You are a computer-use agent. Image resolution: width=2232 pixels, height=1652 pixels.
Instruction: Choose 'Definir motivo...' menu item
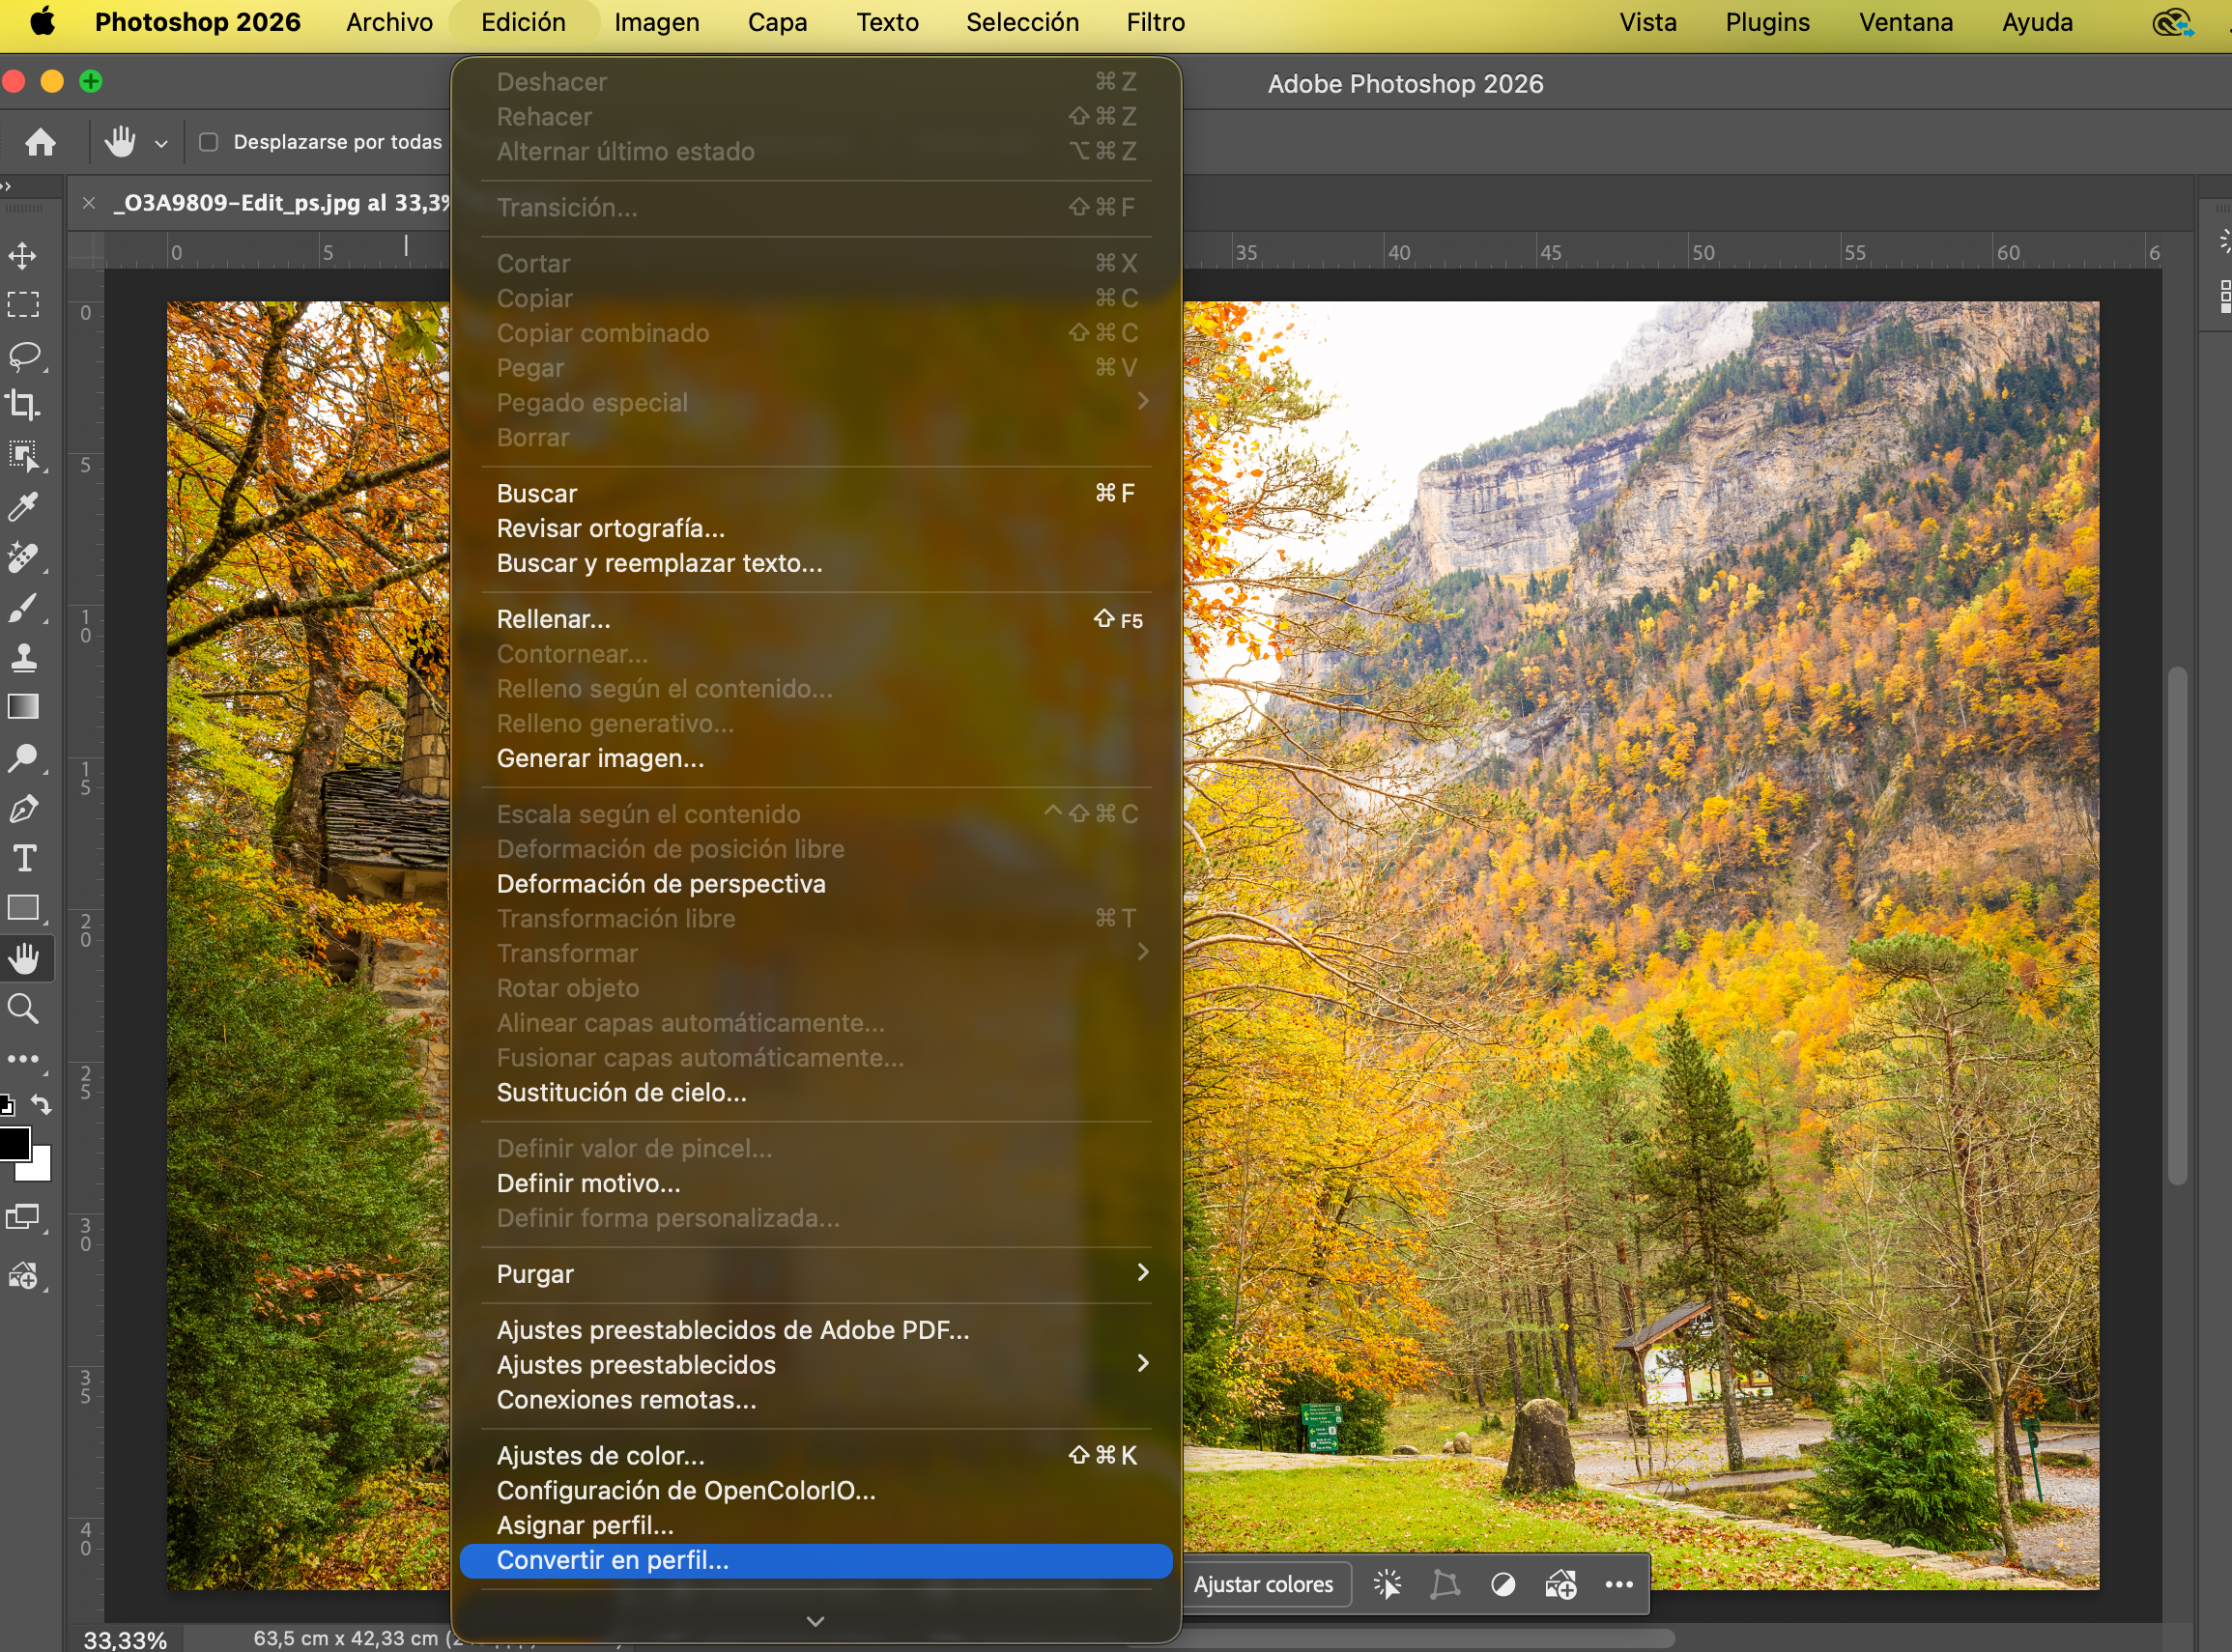(816, 1183)
